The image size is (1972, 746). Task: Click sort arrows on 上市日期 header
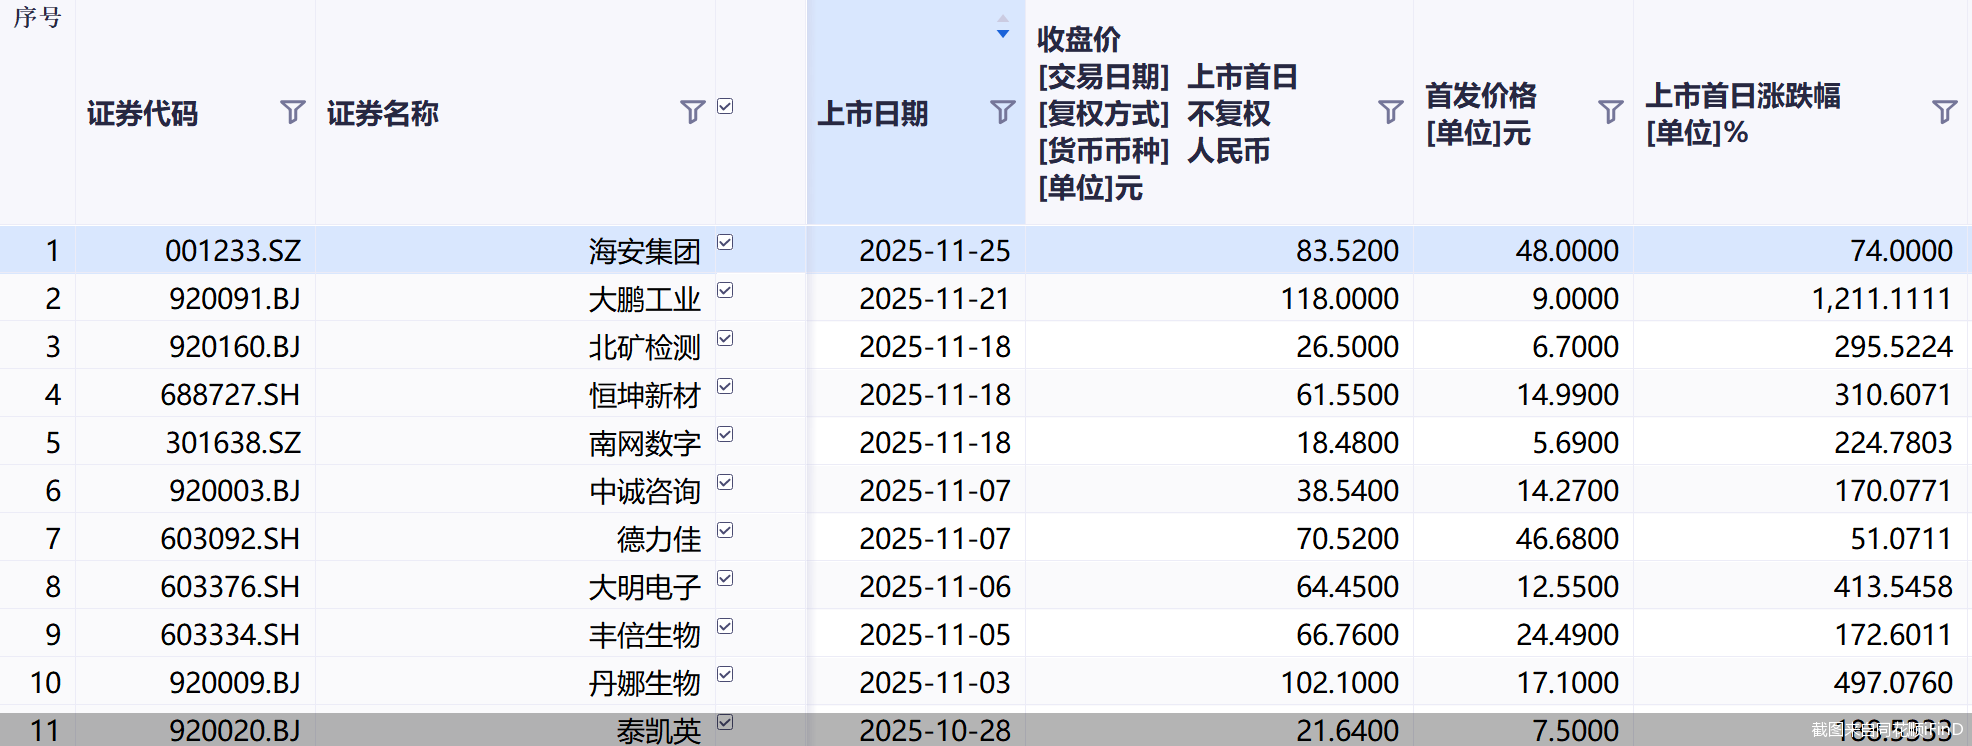1002,27
